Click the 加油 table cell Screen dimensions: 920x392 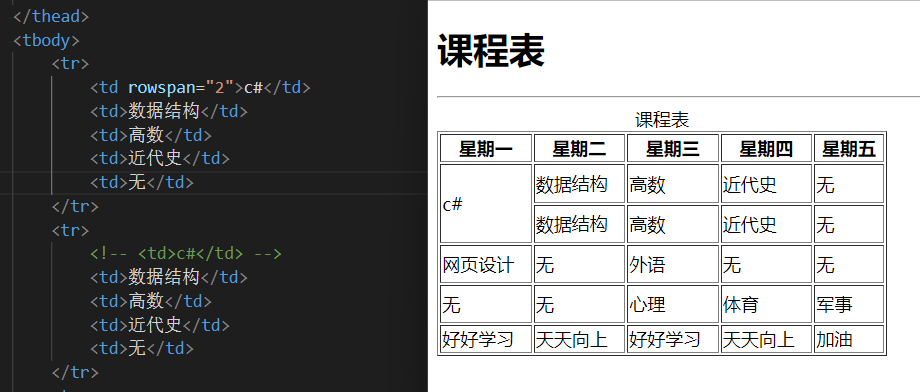click(849, 339)
